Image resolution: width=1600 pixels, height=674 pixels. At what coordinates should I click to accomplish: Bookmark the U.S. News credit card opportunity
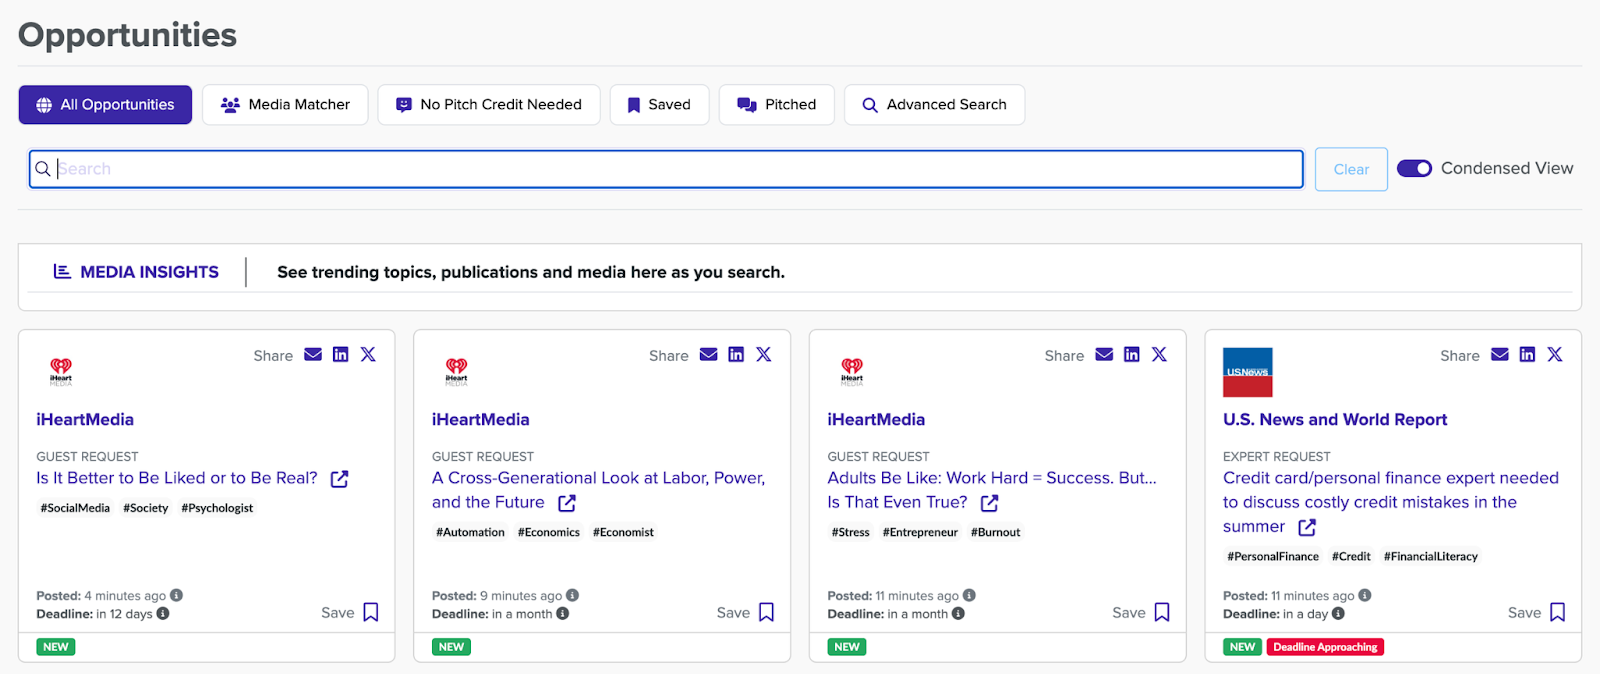(x=1558, y=612)
